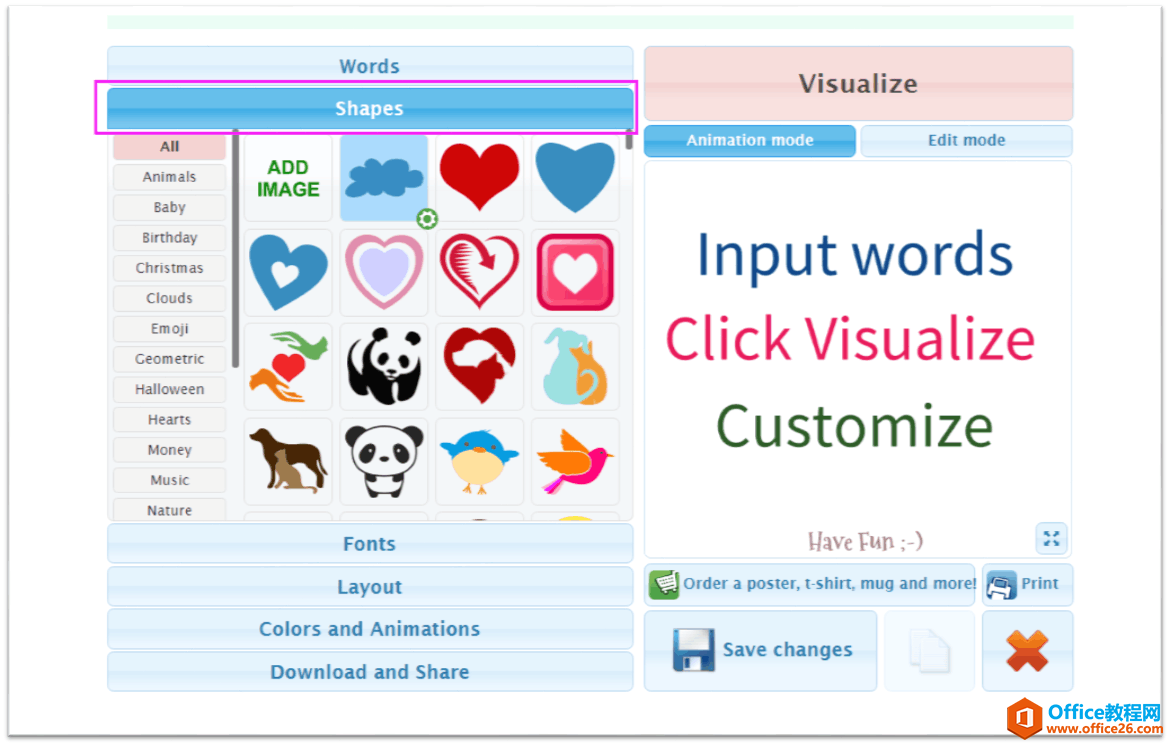
Task: Expand Download and Share section
Action: (x=370, y=672)
